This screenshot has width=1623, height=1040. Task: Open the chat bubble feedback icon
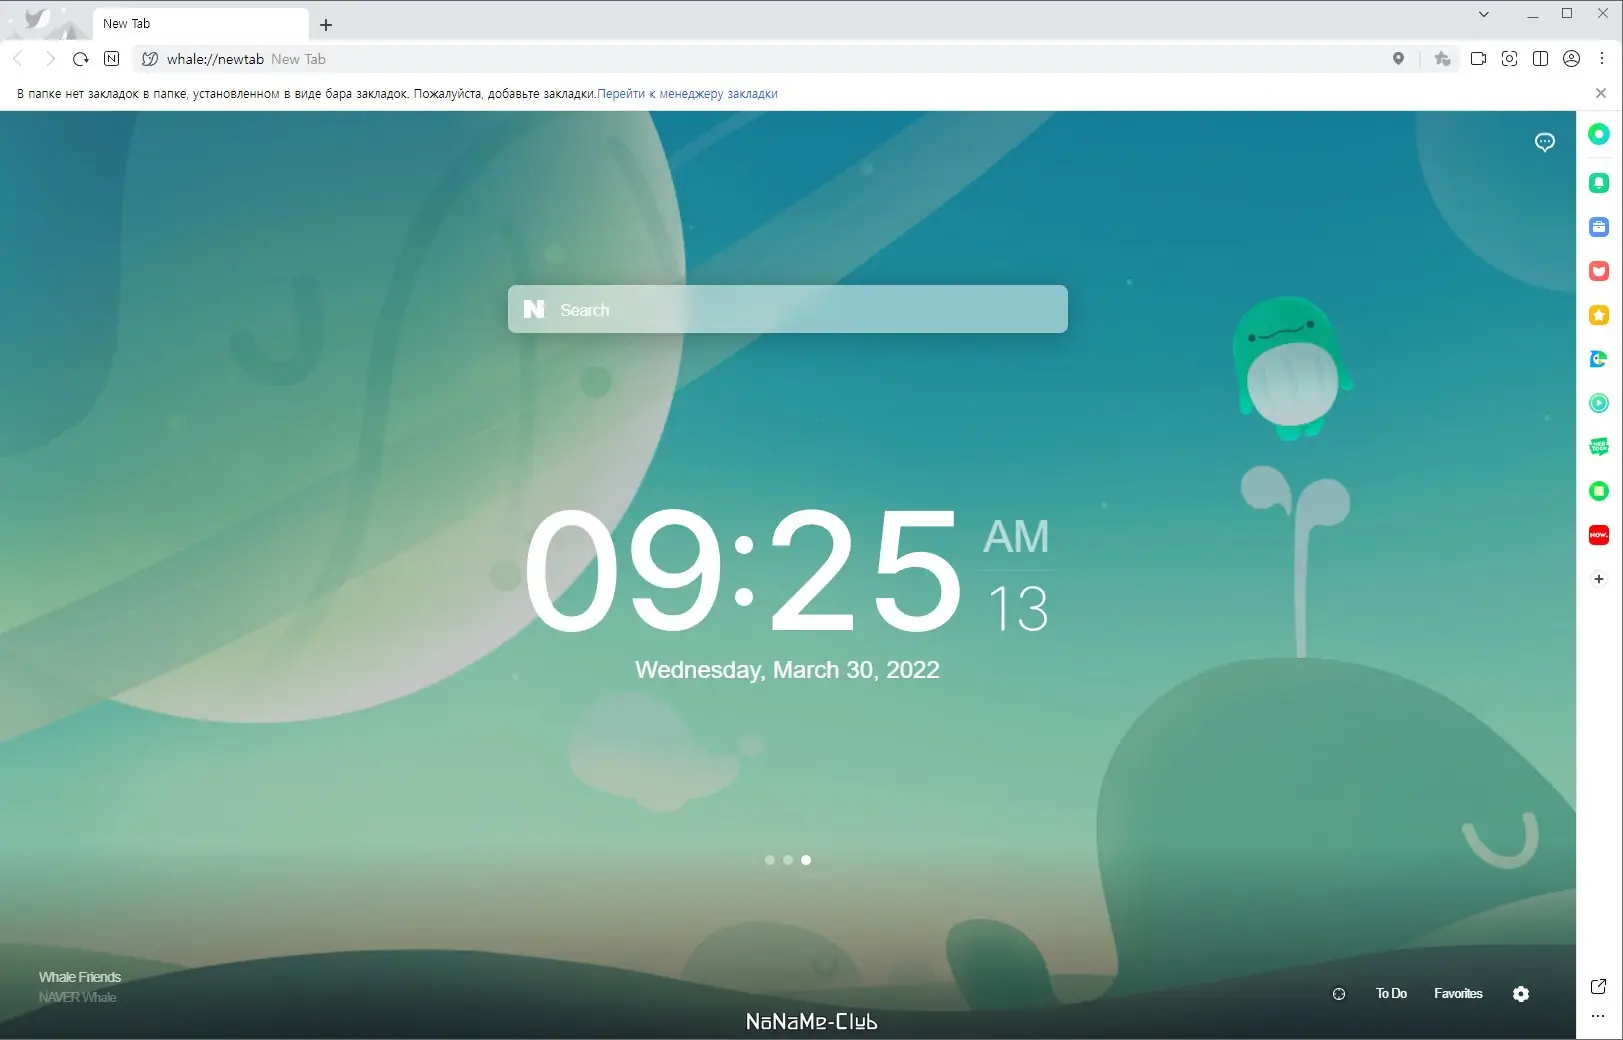[x=1545, y=142]
